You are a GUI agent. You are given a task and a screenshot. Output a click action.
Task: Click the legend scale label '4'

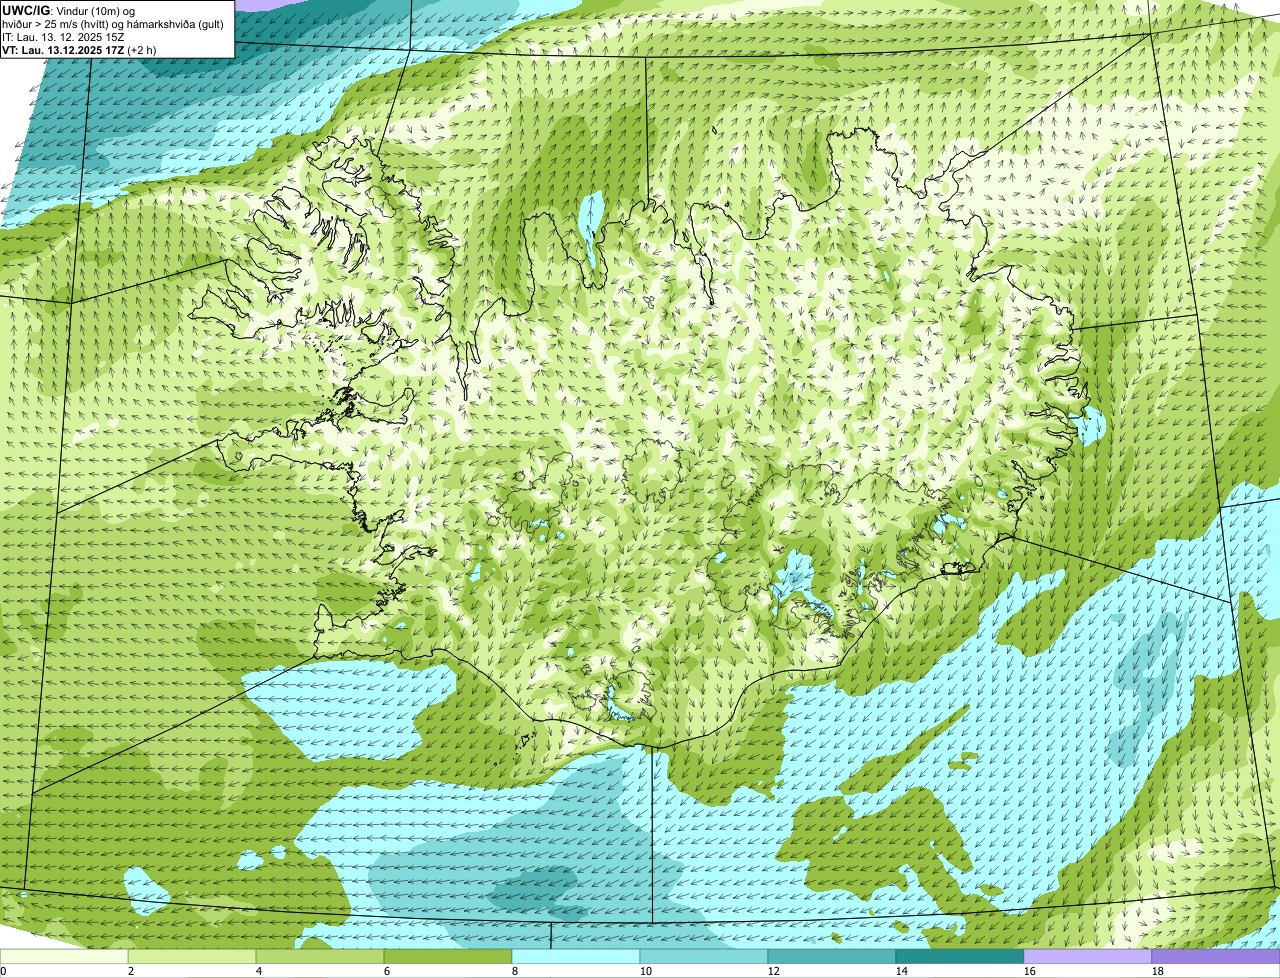click(x=259, y=971)
